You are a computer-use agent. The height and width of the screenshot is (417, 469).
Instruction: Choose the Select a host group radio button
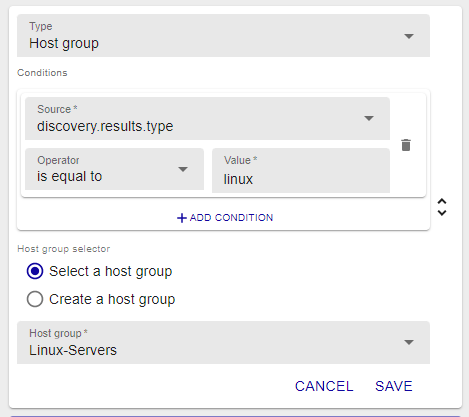pyautogui.click(x=35, y=271)
